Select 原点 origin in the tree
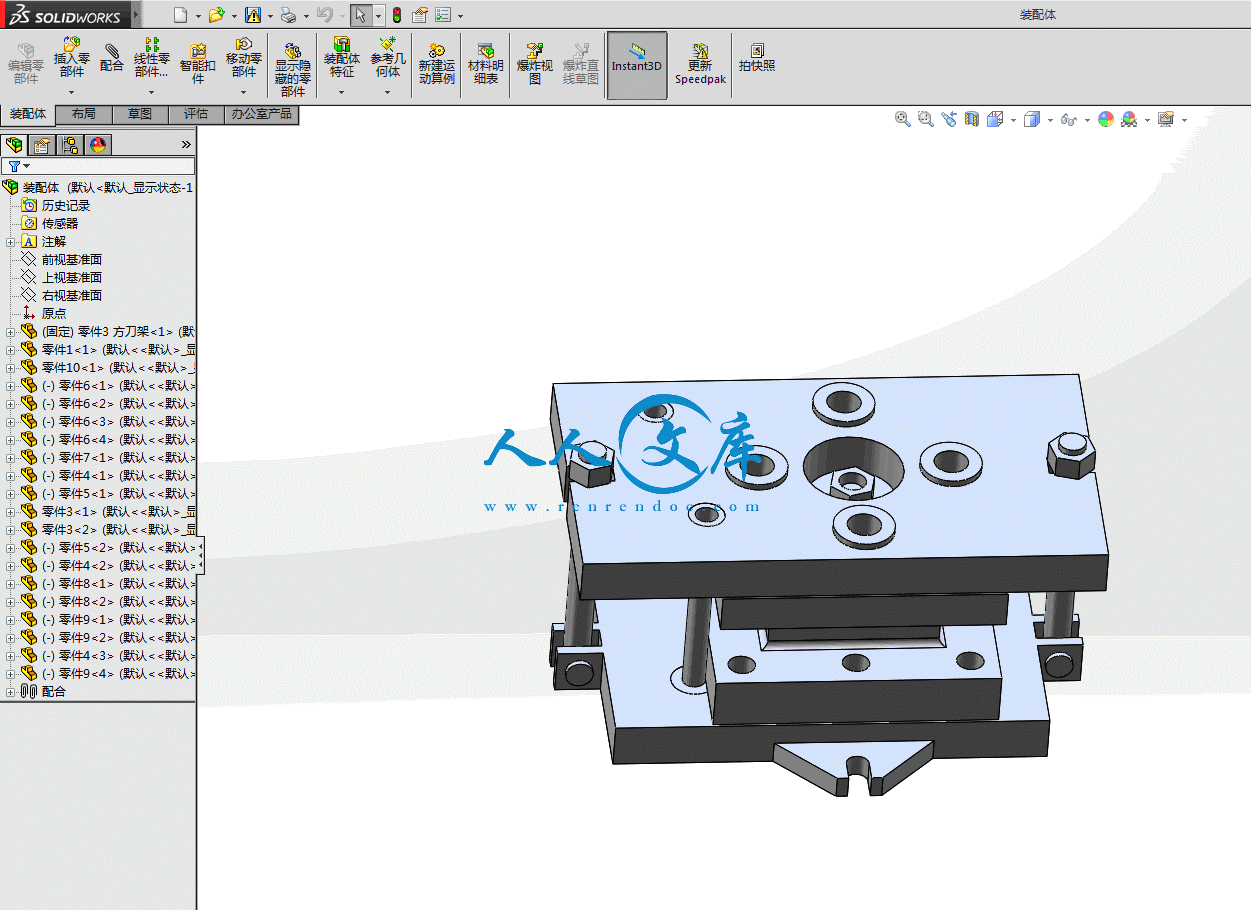 click(x=54, y=314)
